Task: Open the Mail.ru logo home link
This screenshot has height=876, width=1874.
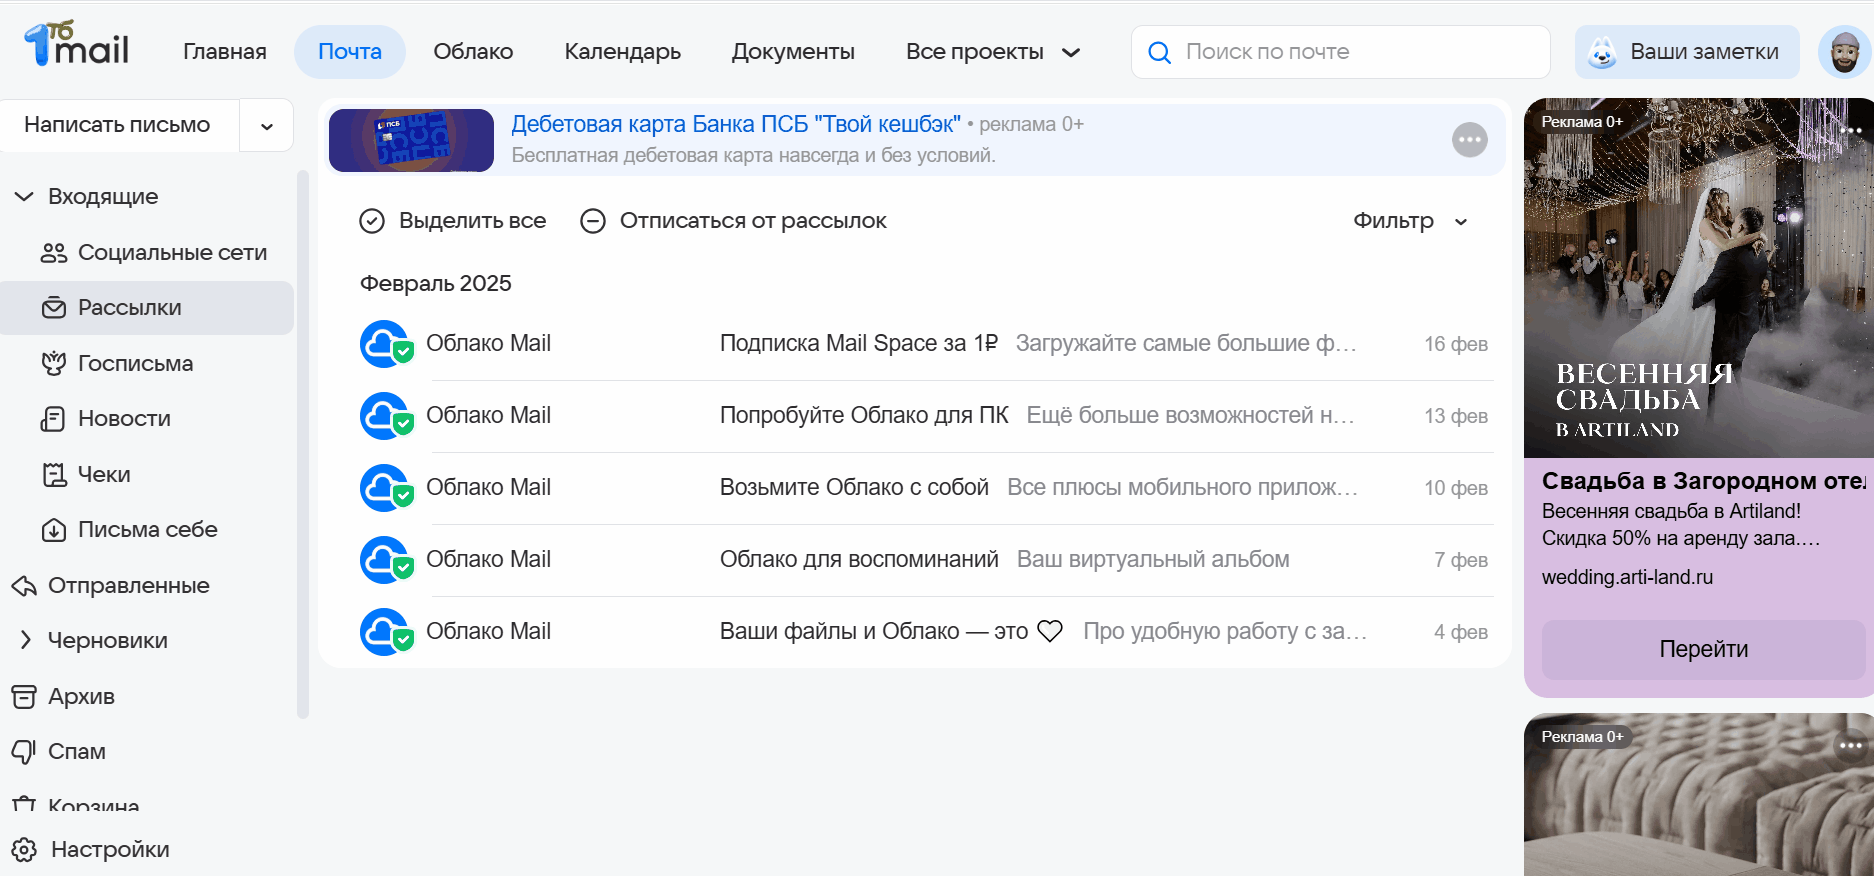Action: [x=77, y=45]
